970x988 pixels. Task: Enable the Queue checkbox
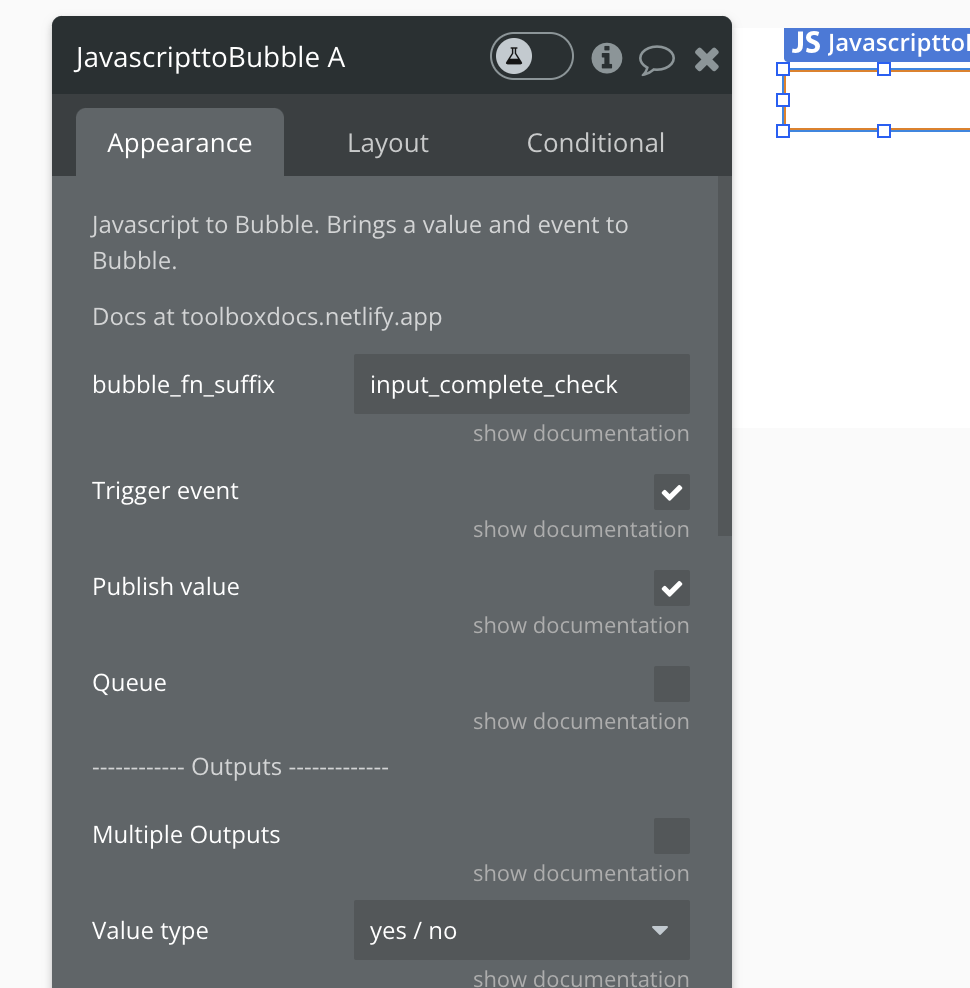click(x=671, y=684)
